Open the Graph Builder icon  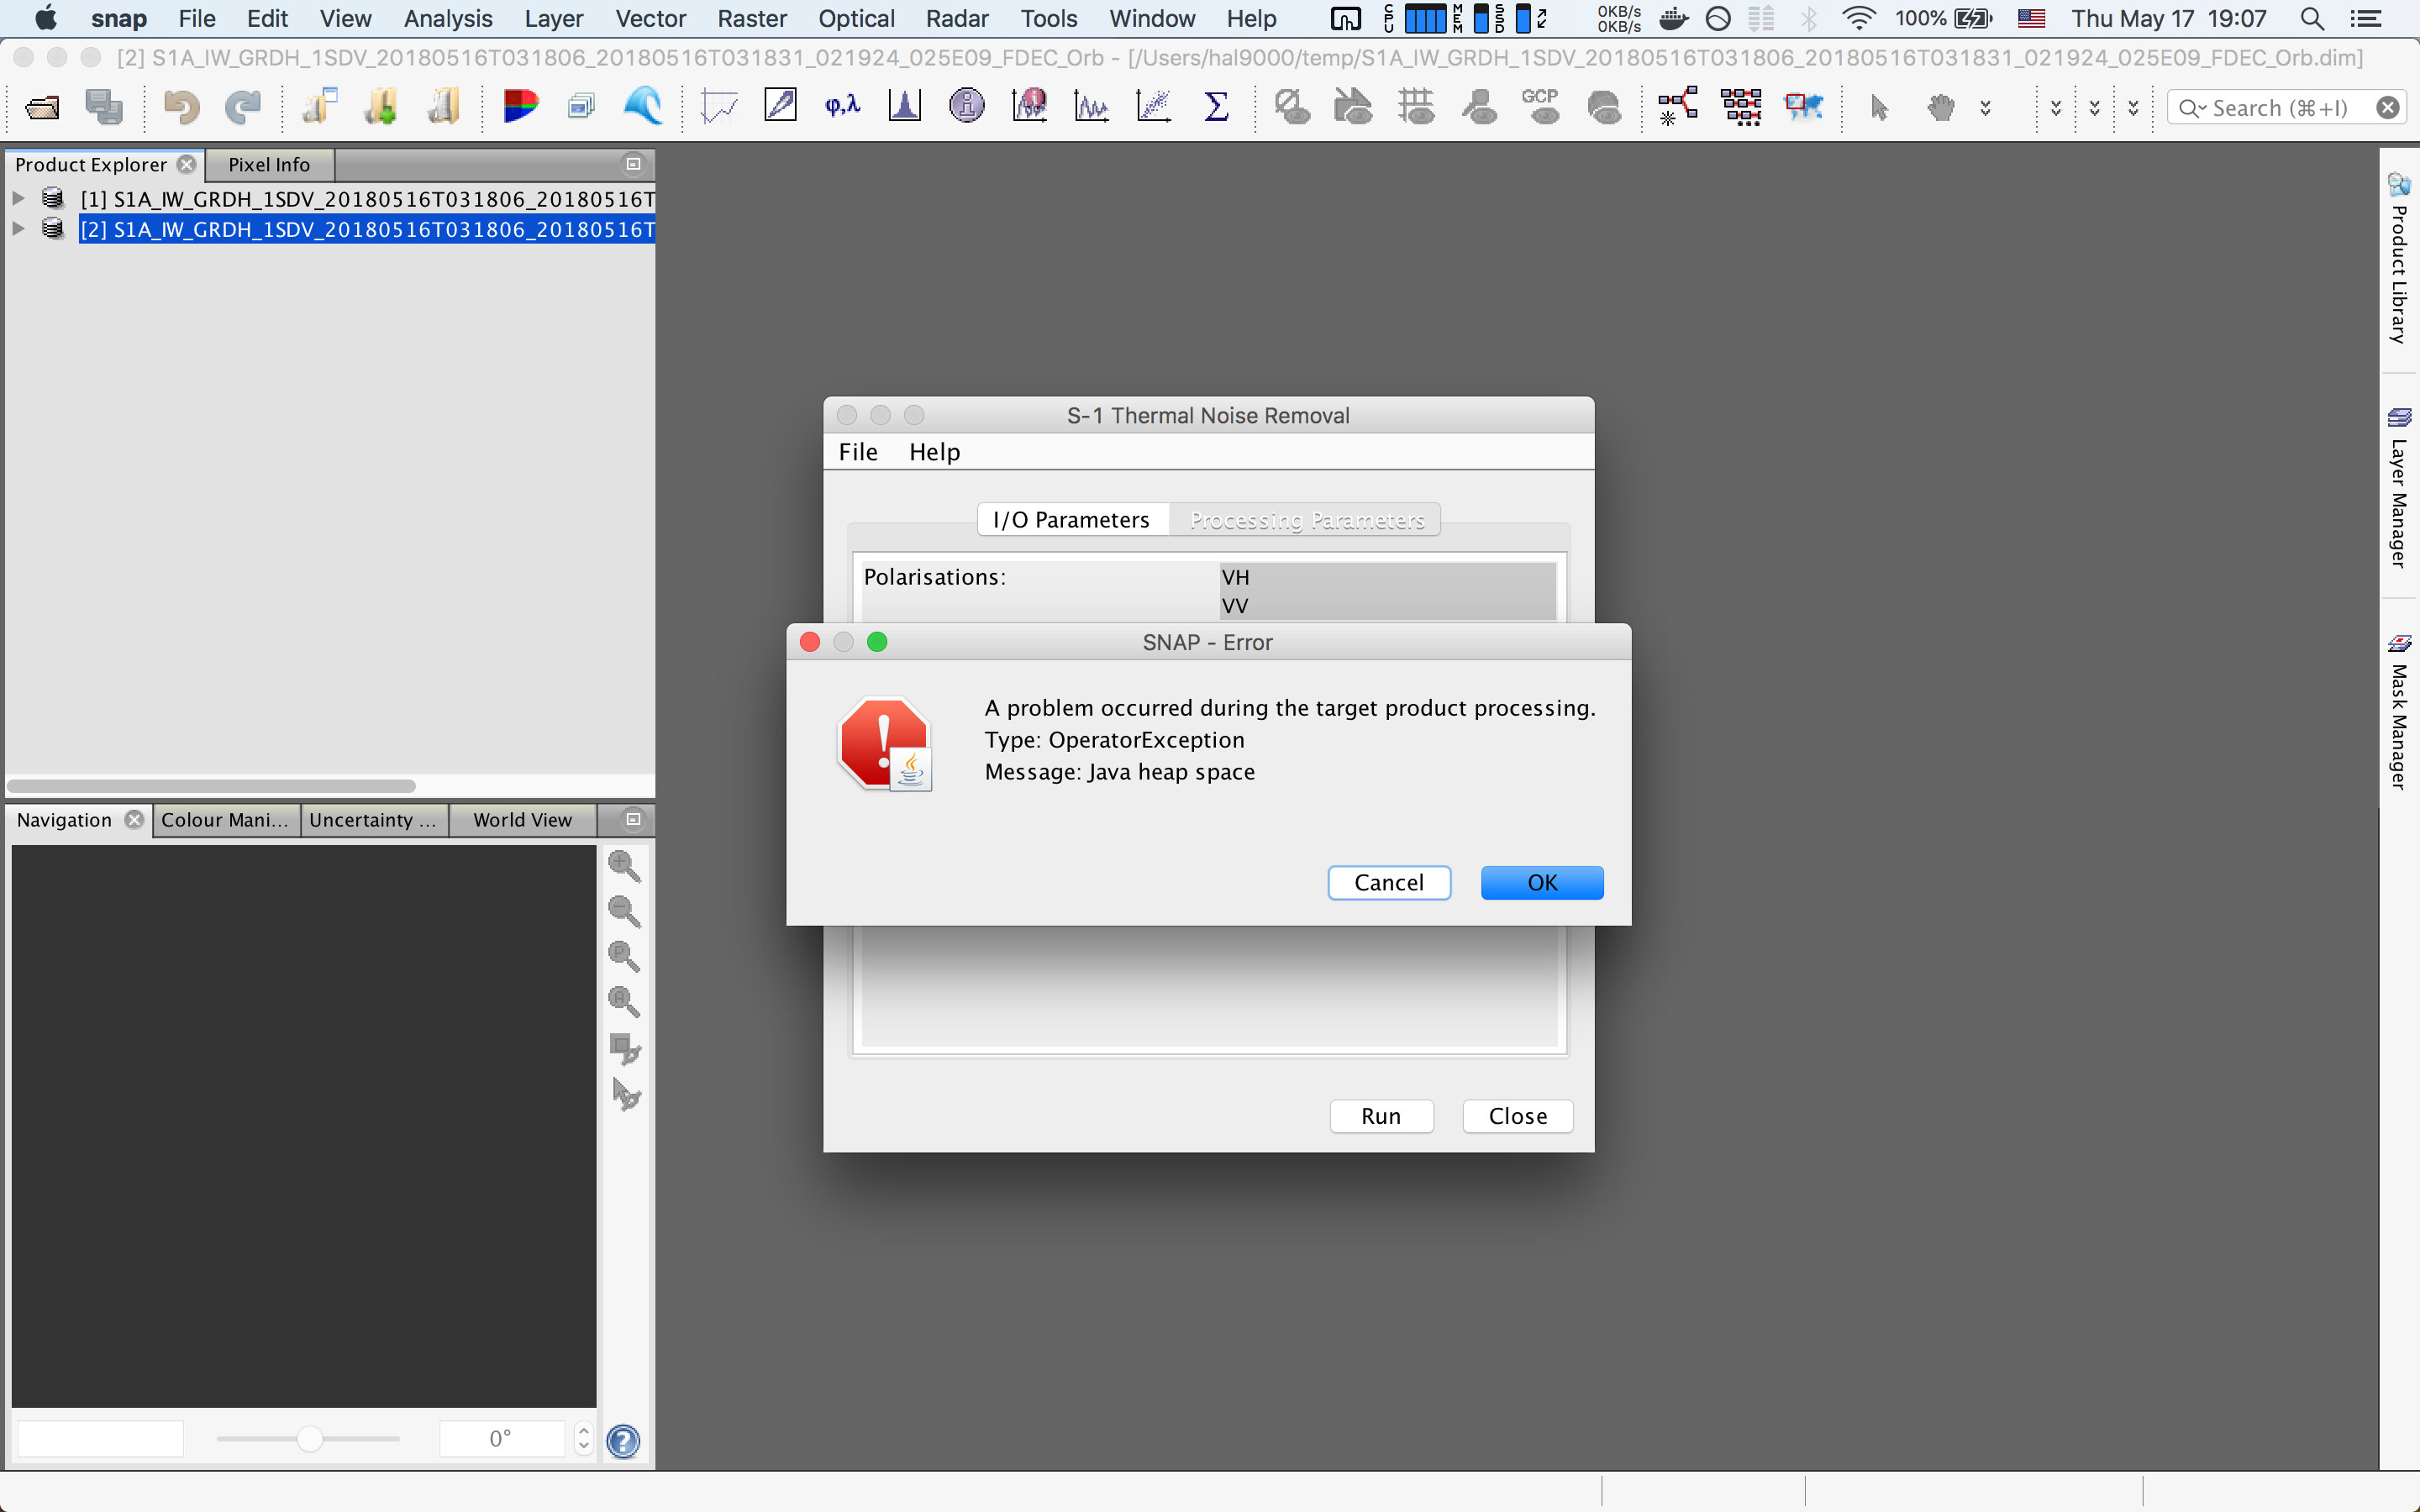[x=1678, y=106]
